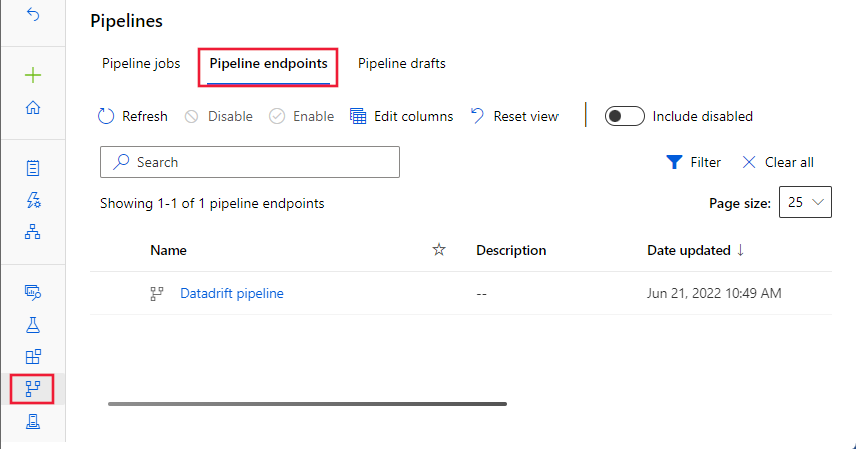Open the Notebooks clipboard icon in sidebar
Viewport: 856px width, 449px height.
pos(33,168)
